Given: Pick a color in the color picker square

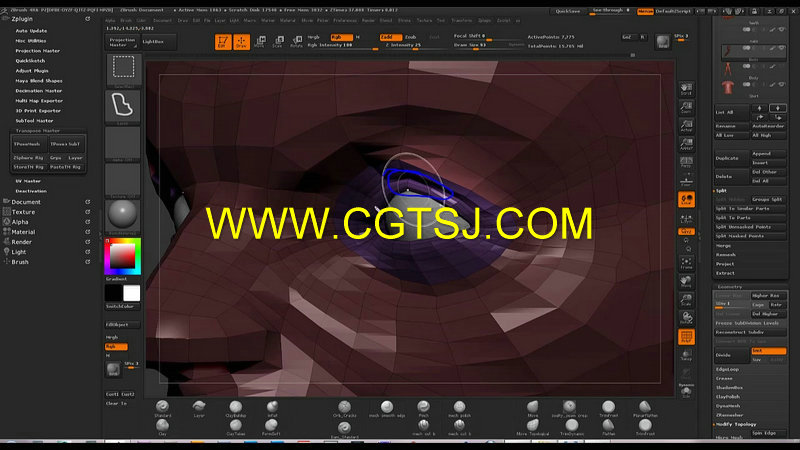Looking at the screenshot, I should [x=123, y=256].
